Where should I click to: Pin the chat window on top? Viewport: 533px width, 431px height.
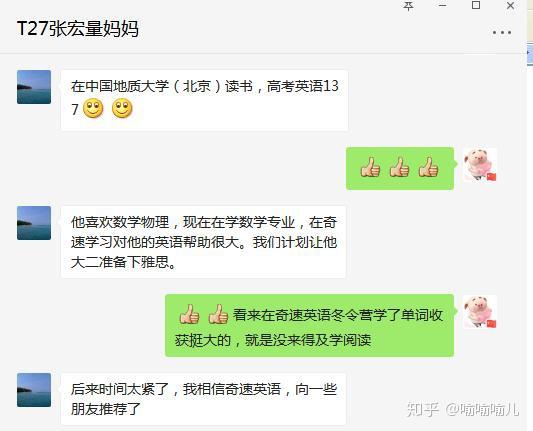coord(409,6)
